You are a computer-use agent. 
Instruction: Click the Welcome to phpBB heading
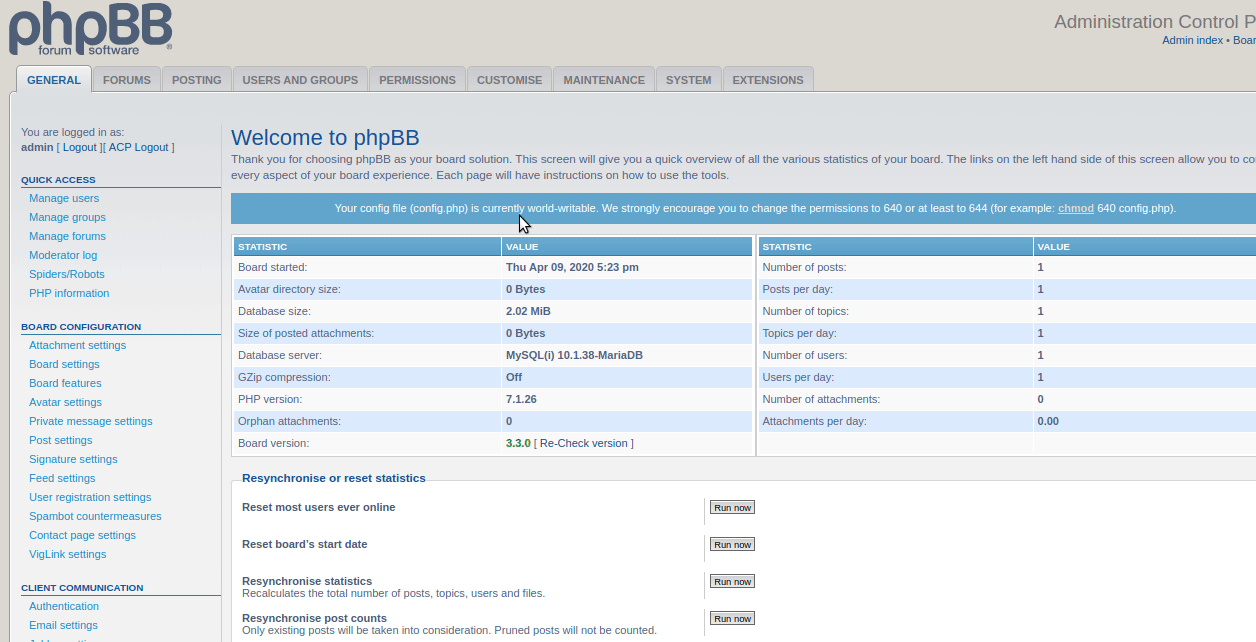pos(325,138)
